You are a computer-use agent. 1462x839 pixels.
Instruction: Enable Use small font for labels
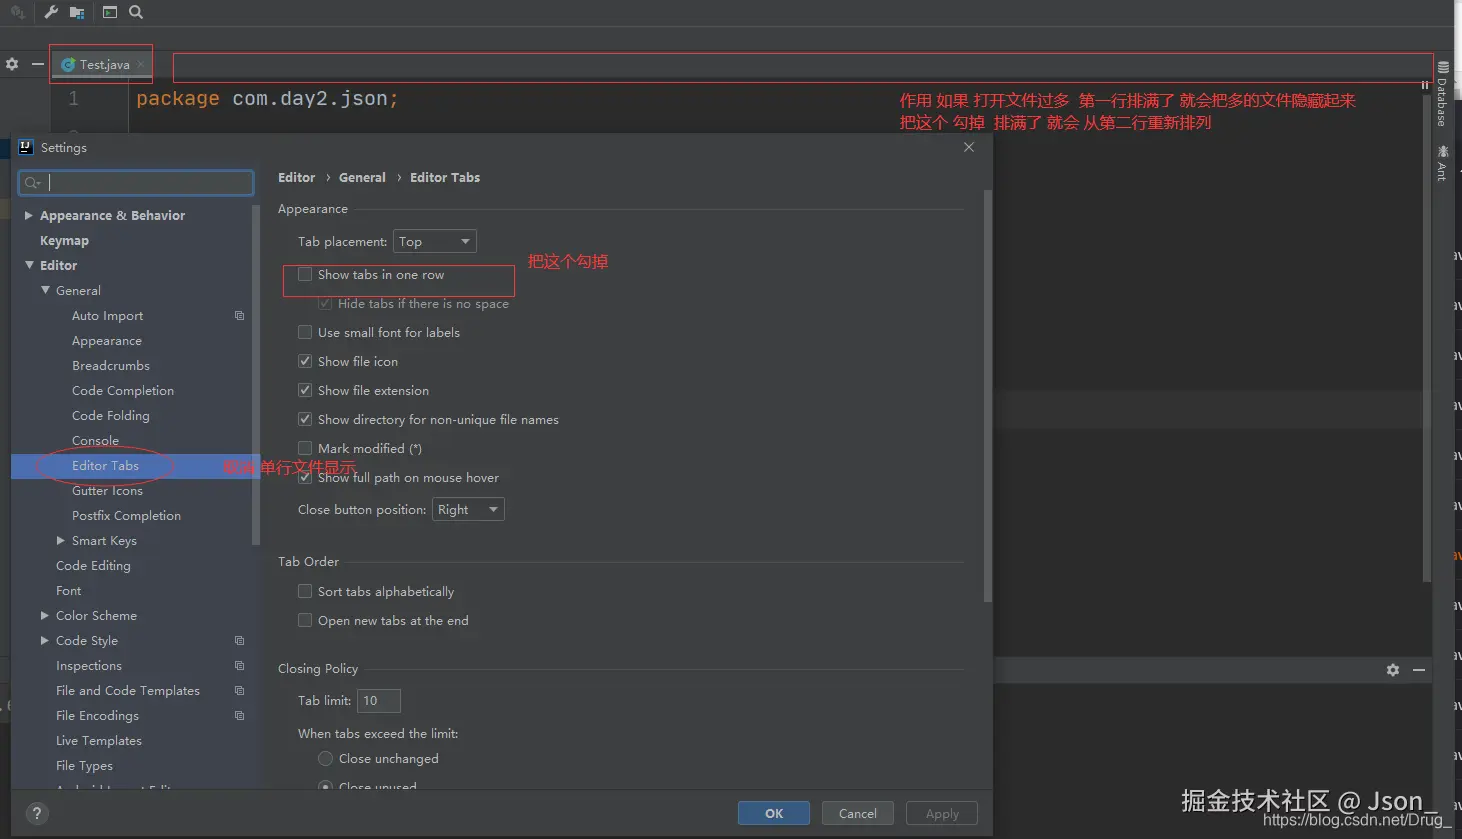click(305, 333)
